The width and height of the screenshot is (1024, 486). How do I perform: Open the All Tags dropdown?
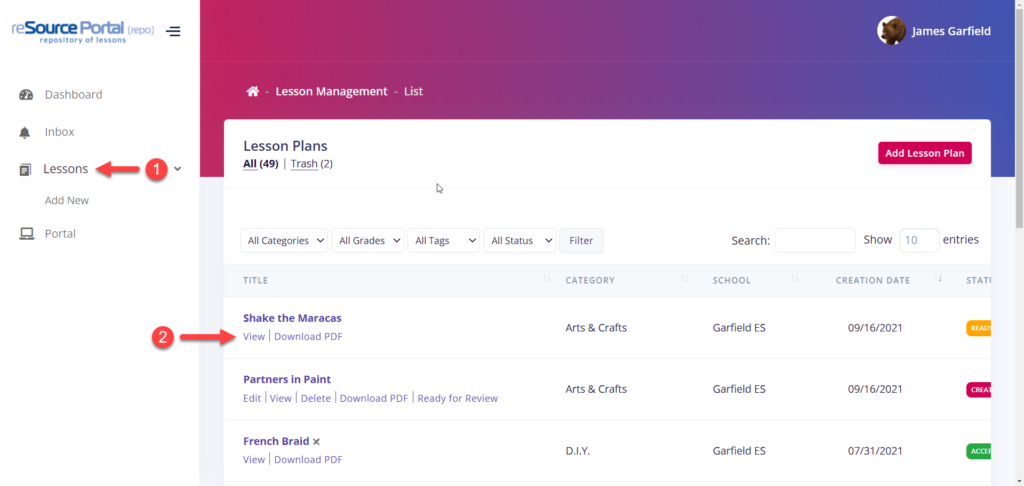point(444,241)
